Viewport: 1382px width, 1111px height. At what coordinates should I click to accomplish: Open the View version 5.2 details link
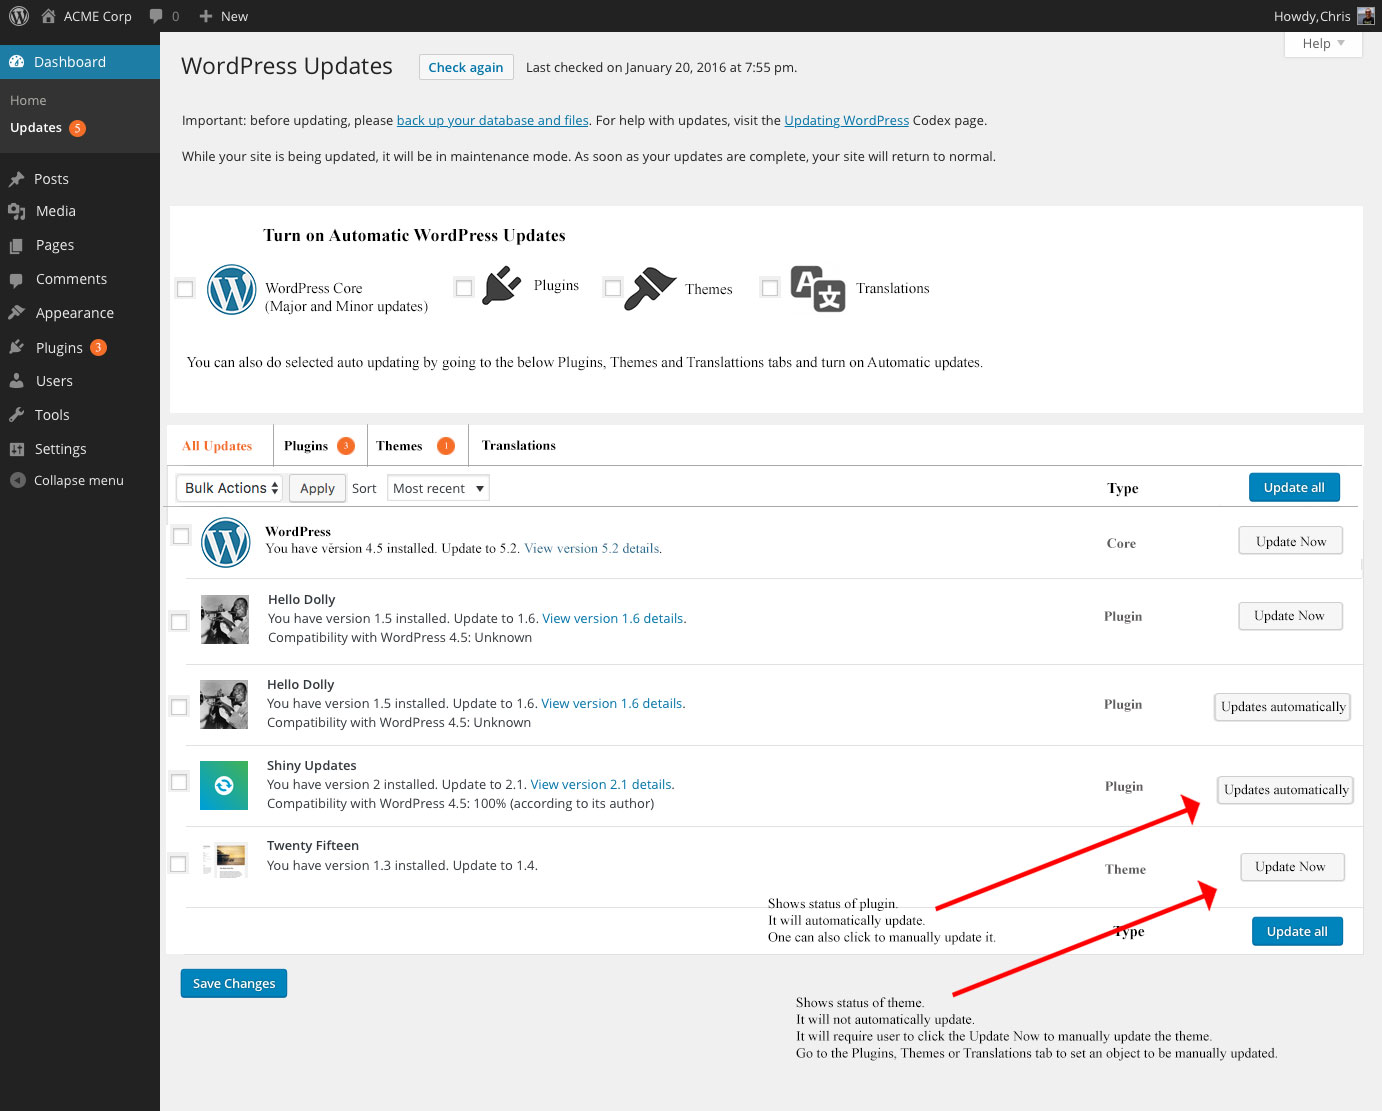point(590,548)
